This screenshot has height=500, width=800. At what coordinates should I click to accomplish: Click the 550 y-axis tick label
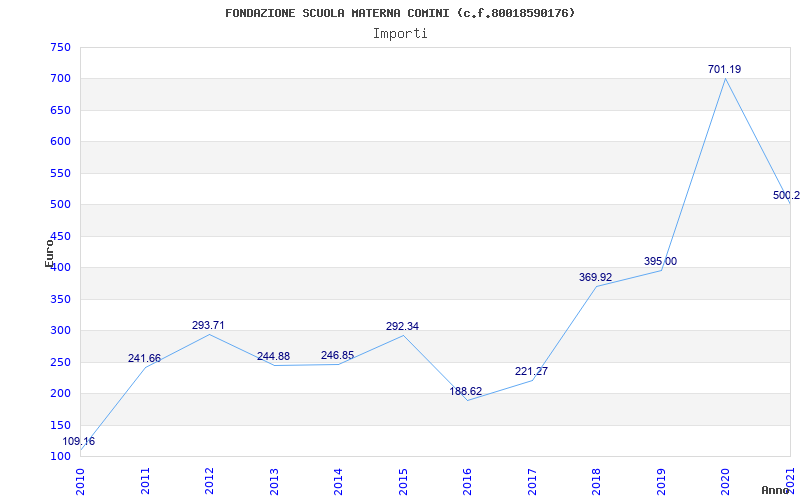click(x=60, y=173)
